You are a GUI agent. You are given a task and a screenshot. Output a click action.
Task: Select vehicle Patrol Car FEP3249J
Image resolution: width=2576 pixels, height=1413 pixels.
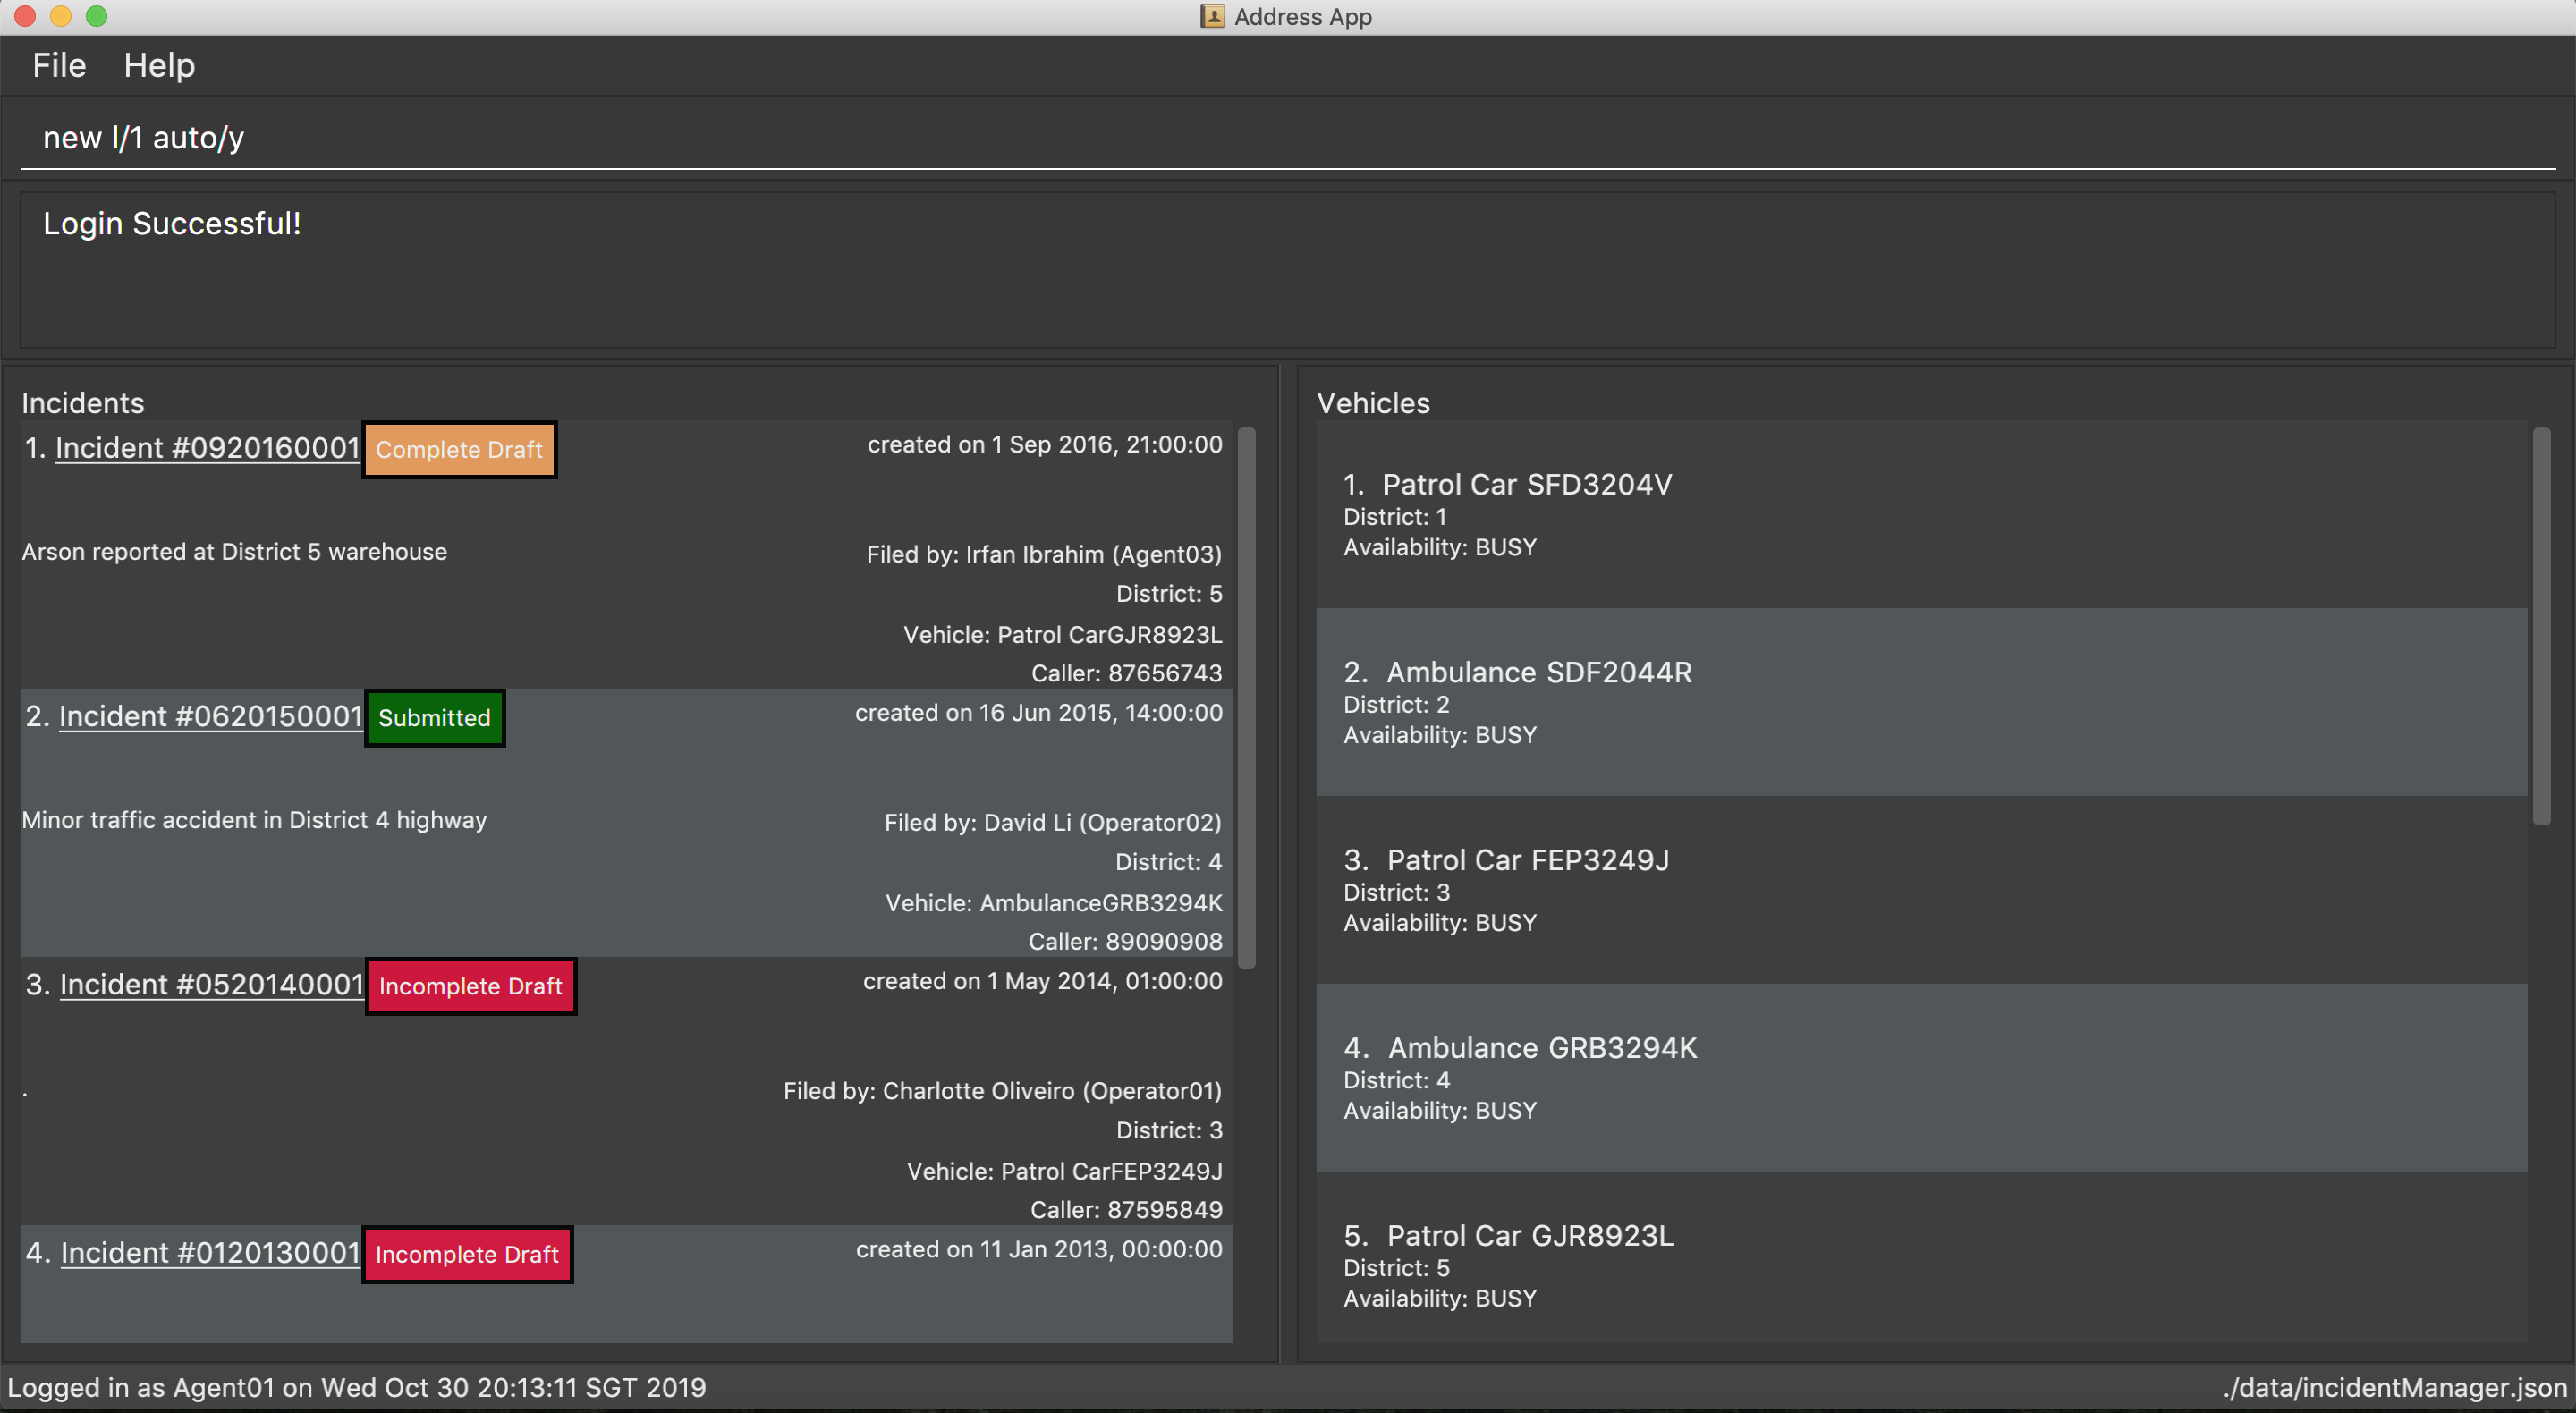[x=1921, y=890]
